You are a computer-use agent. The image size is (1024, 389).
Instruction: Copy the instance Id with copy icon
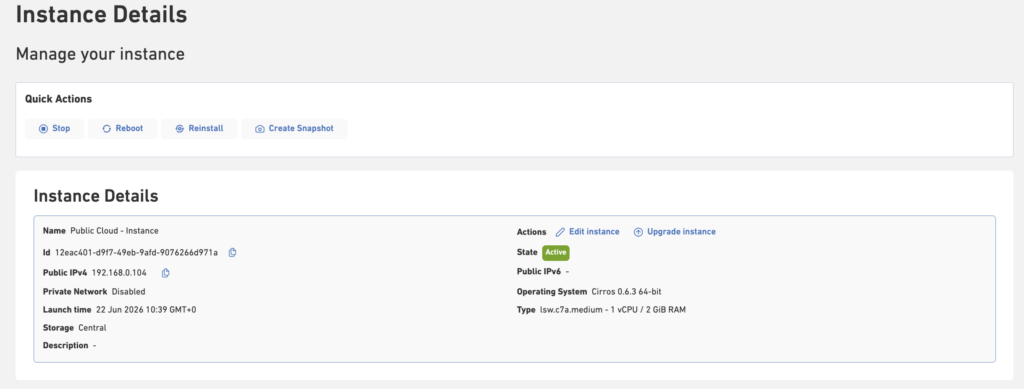click(x=232, y=253)
